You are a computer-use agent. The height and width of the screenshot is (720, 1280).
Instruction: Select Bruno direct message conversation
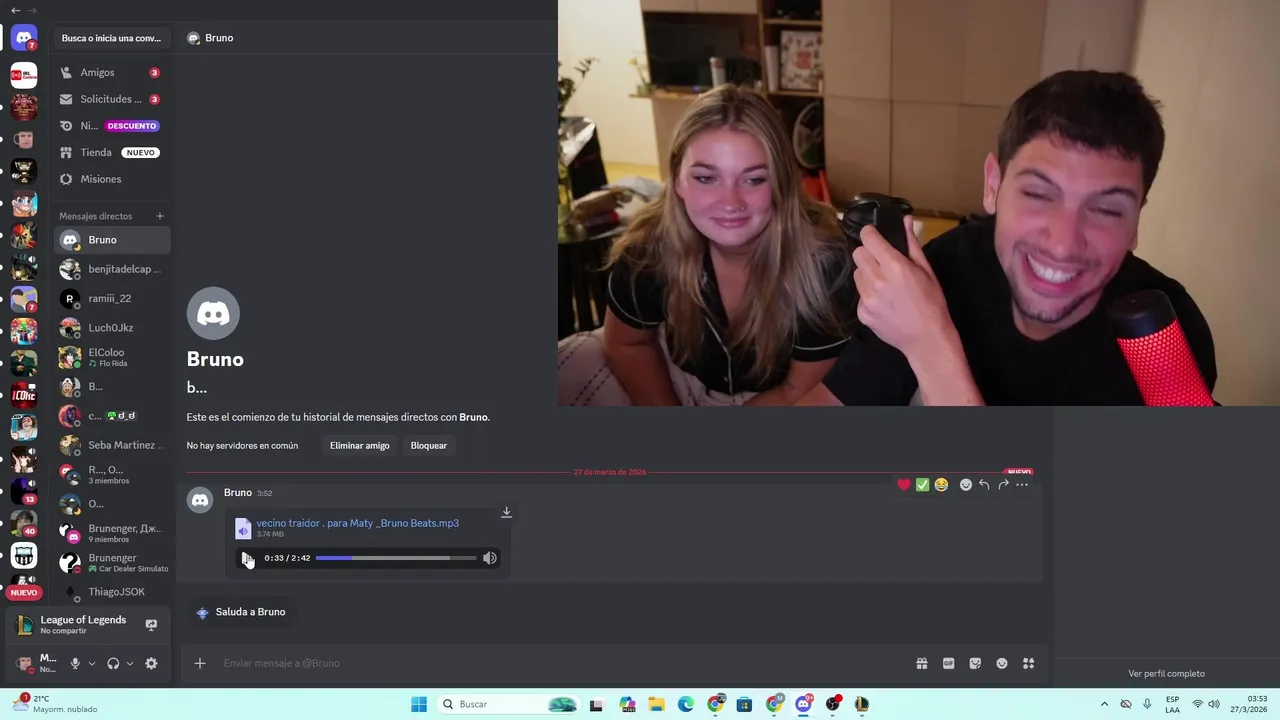pyautogui.click(x=111, y=240)
